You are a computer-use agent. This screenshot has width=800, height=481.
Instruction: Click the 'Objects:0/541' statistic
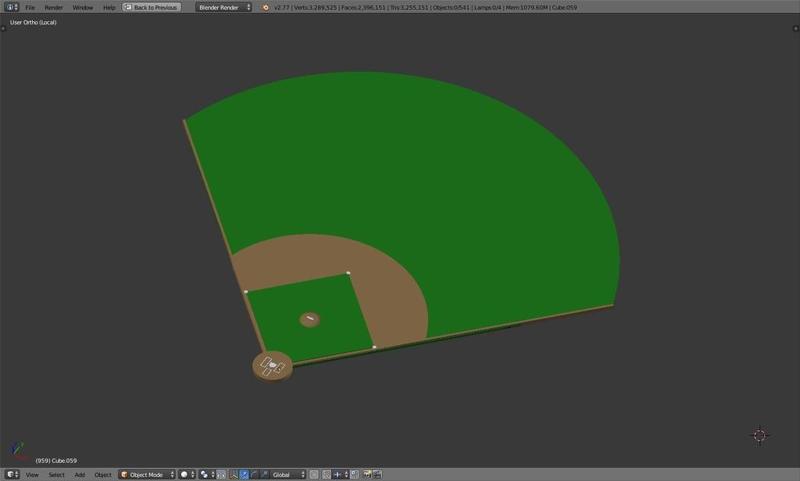[451, 8]
